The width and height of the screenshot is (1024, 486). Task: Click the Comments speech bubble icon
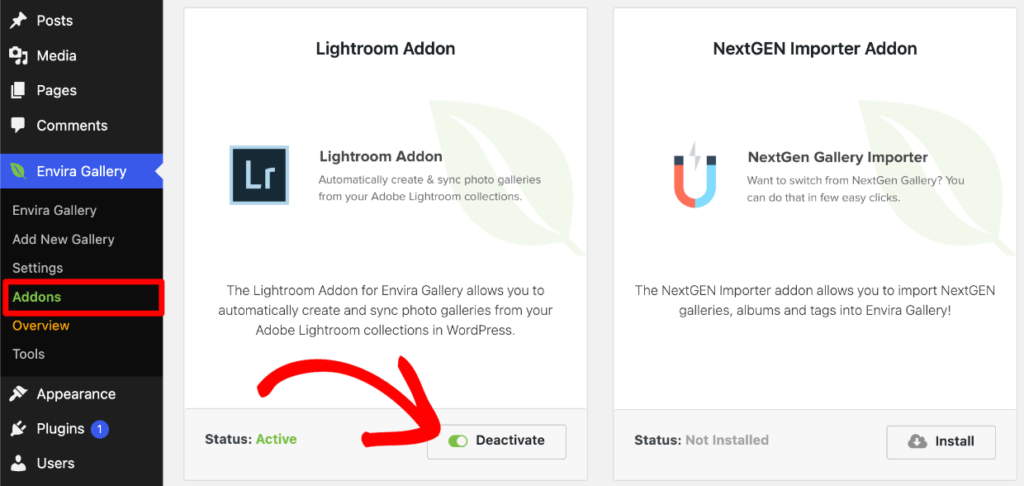point(18,125)
